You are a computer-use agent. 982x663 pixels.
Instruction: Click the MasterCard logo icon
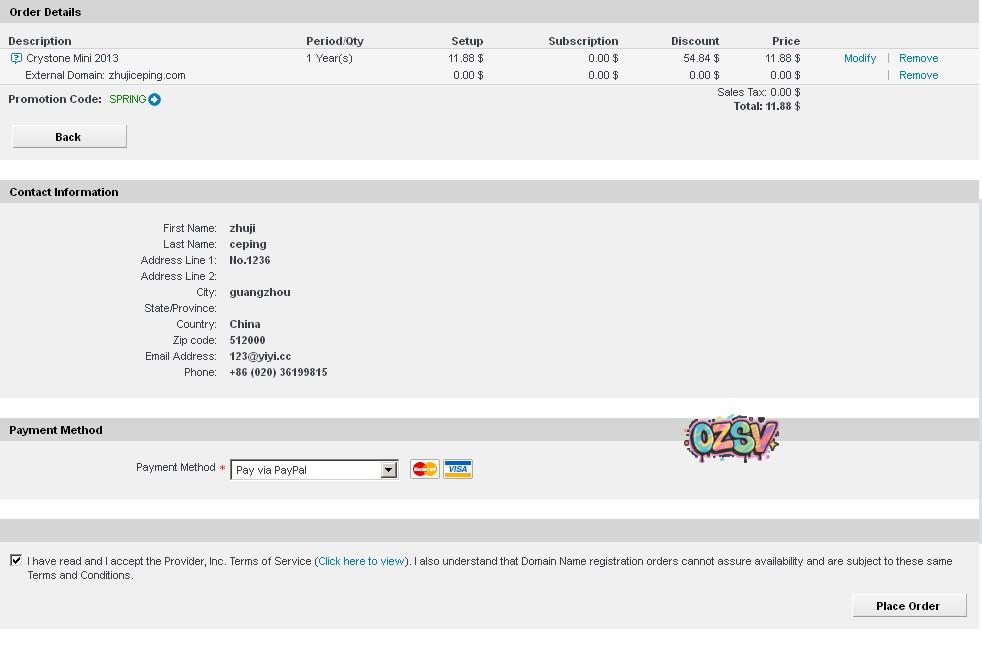[425, 469]
